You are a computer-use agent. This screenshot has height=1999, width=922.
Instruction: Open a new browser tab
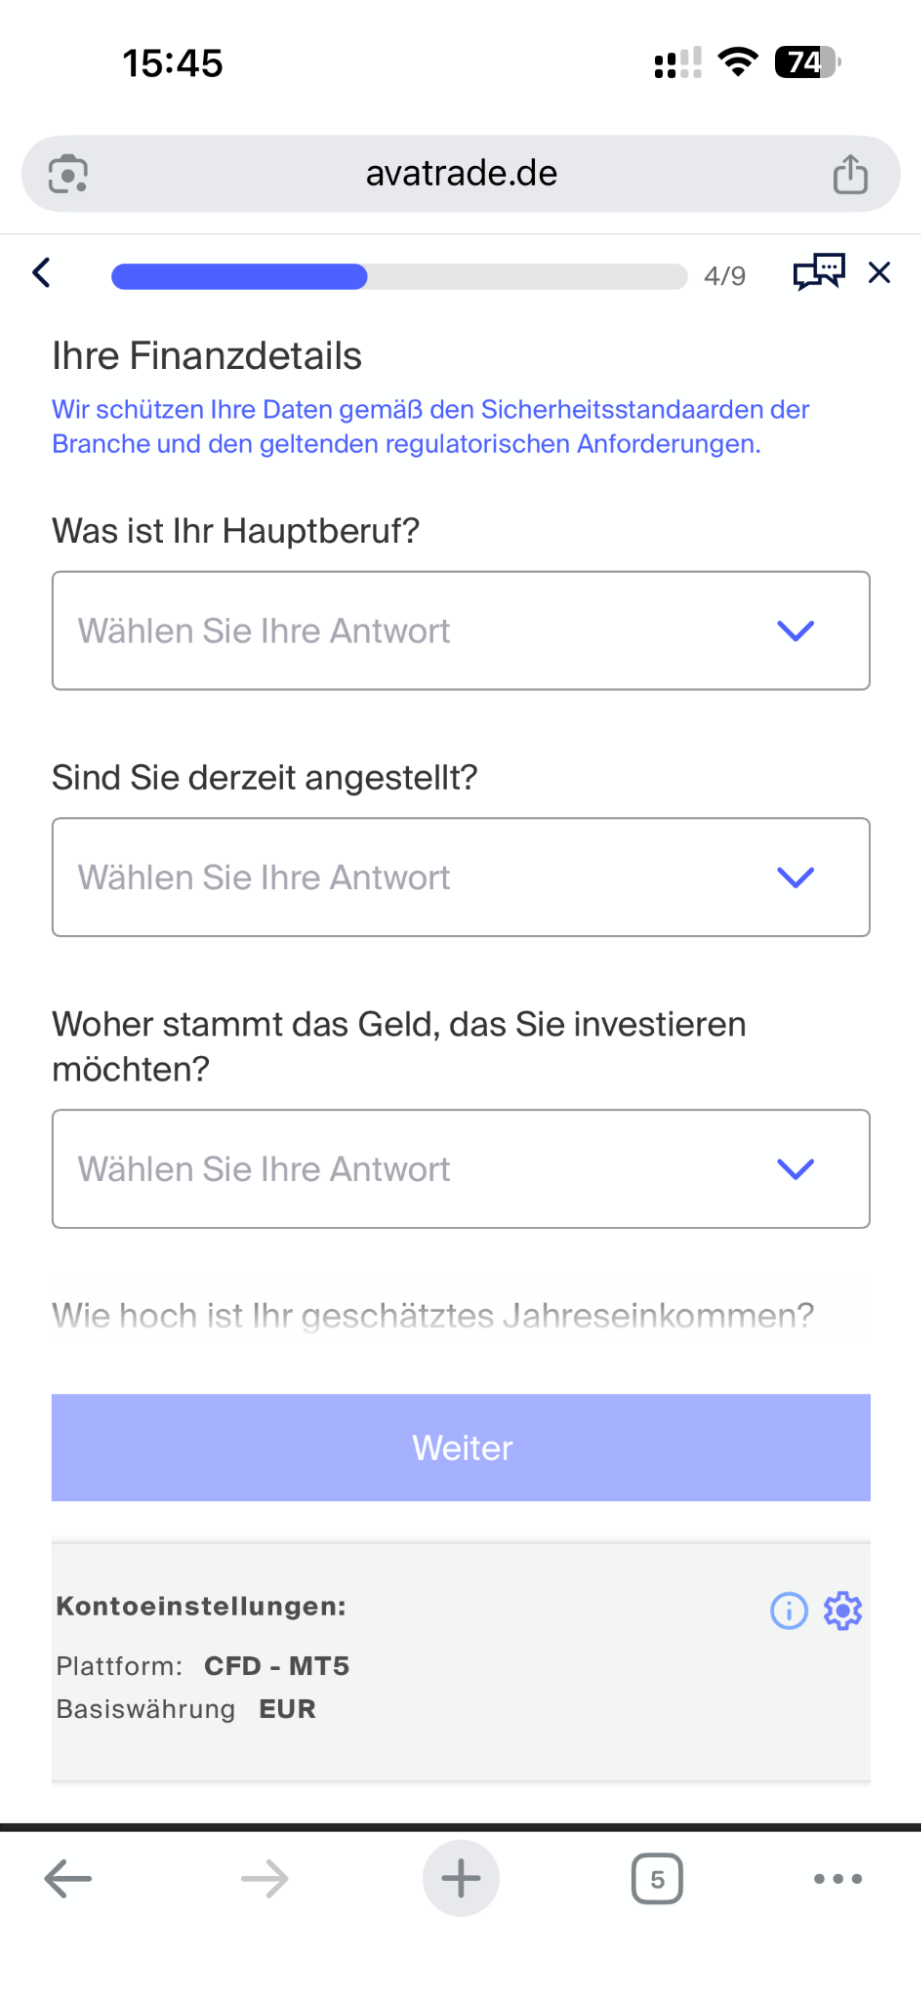coord(461,1878)
